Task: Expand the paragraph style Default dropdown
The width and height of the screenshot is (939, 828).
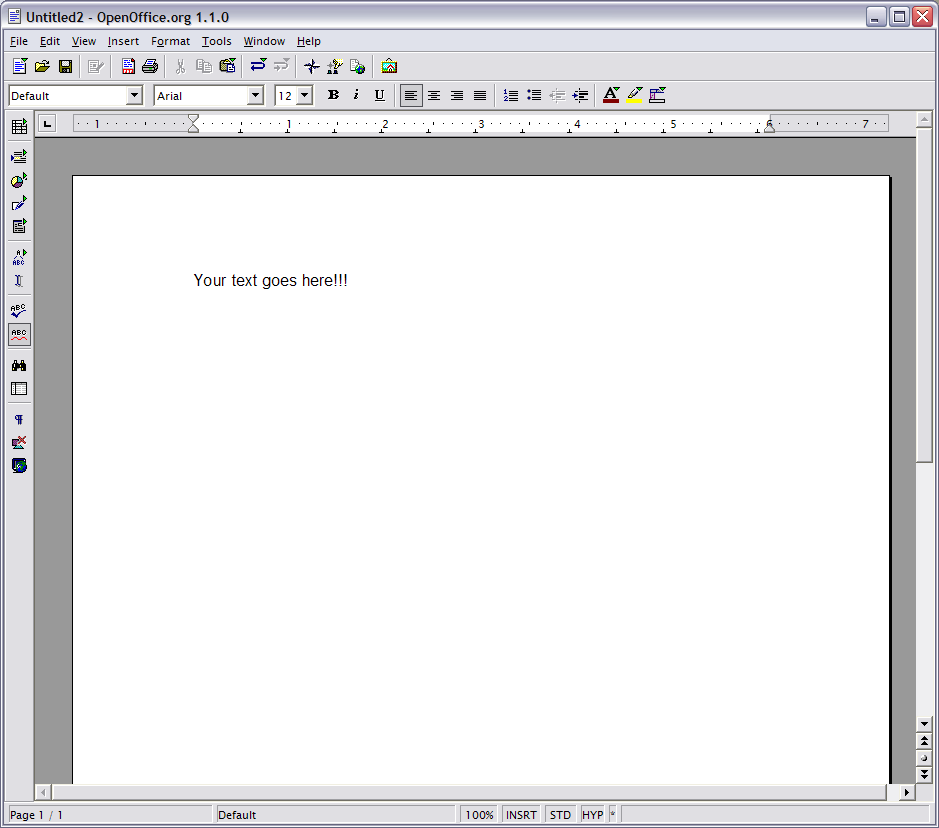Action: [134, 96]
